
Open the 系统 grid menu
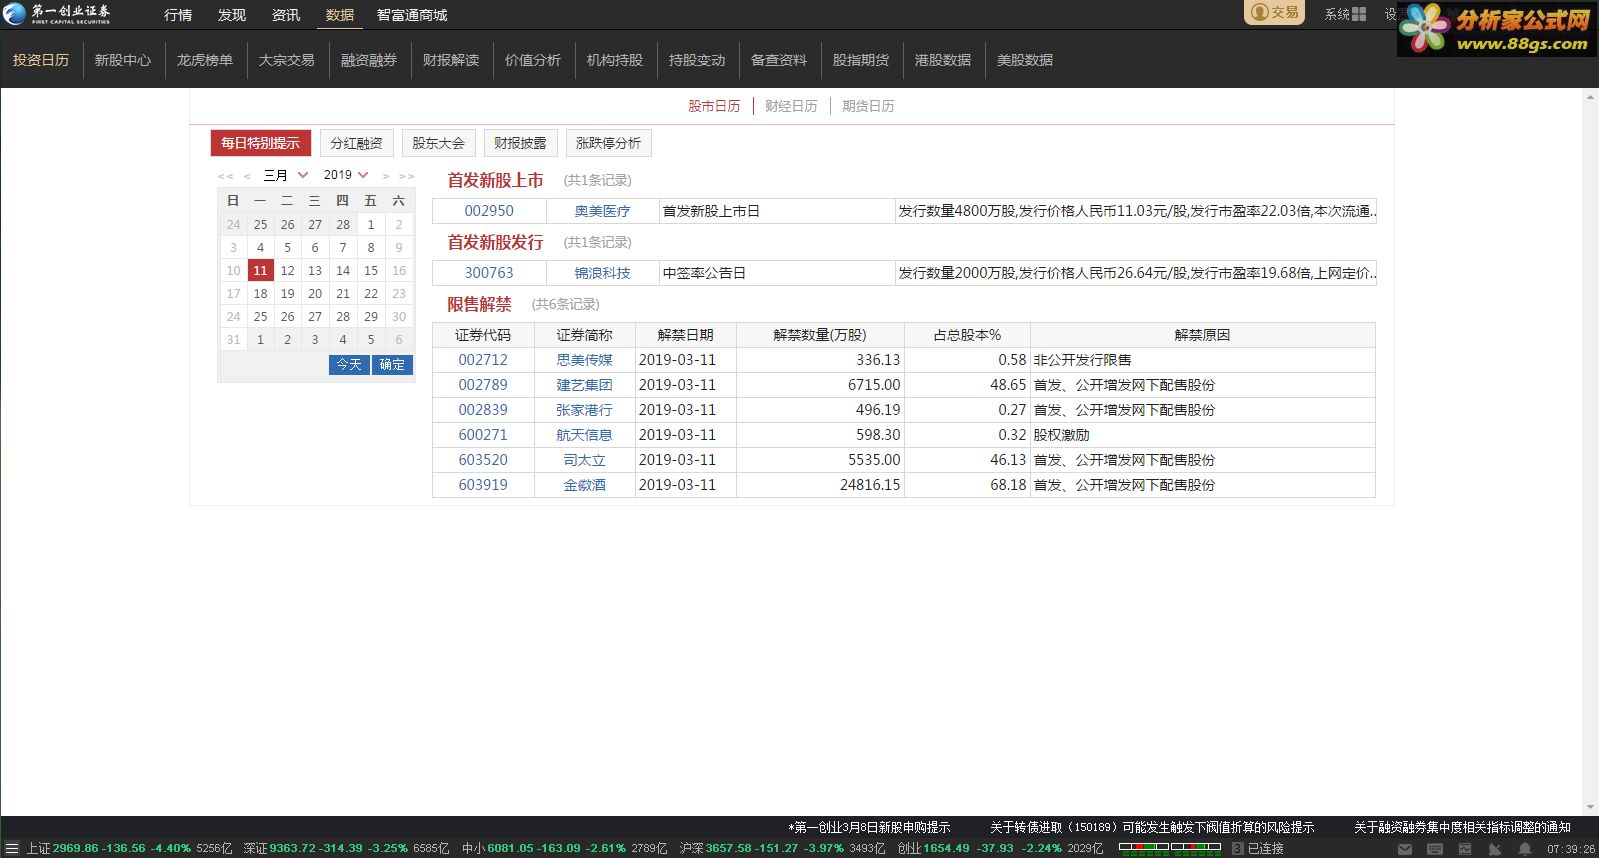(1345, 14)
